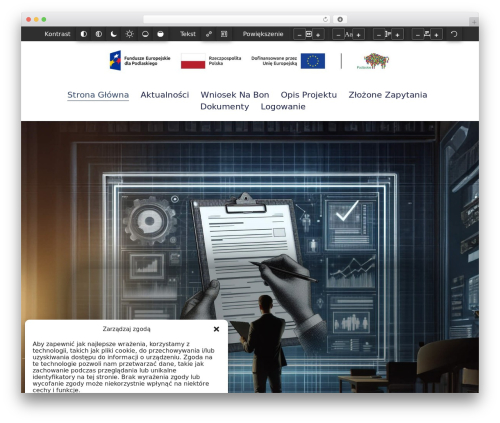Increase font size plus button
Image resolution: width=500 pixels, height=423 pixels.
(x=358, y=34)
